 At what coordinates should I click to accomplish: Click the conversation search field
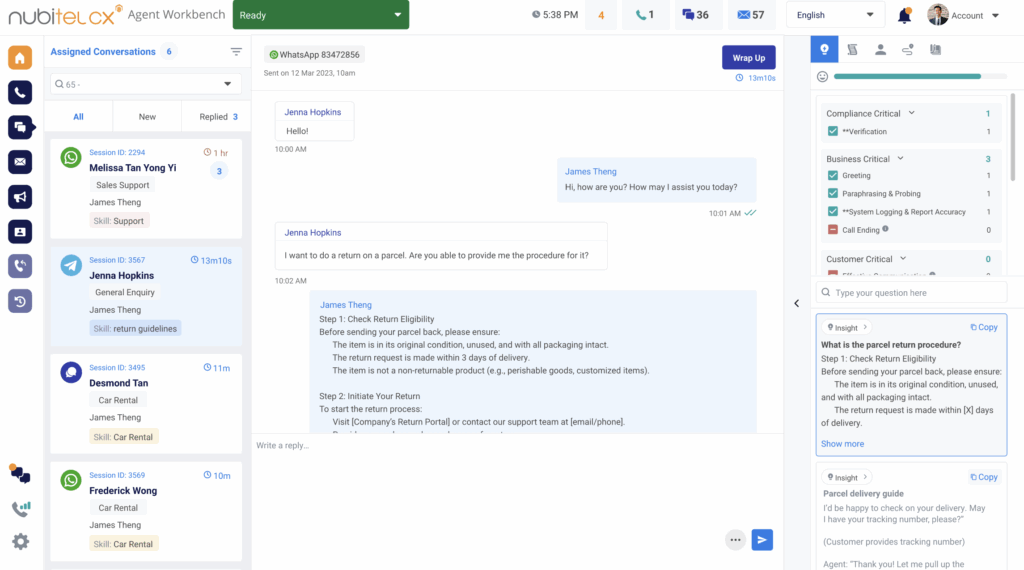tap(146, 84)
